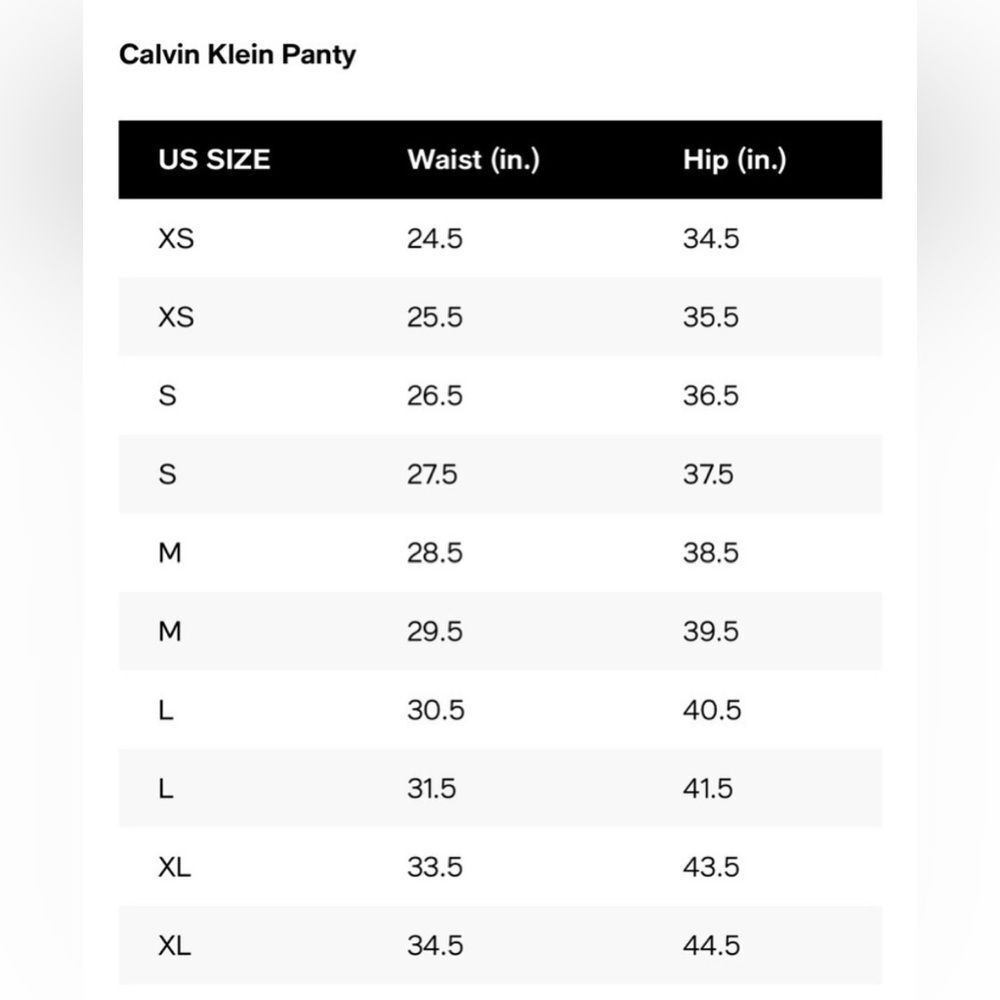Click the Calvin Klein Panty title
1000x1000 pixels.
click(237, 55)
